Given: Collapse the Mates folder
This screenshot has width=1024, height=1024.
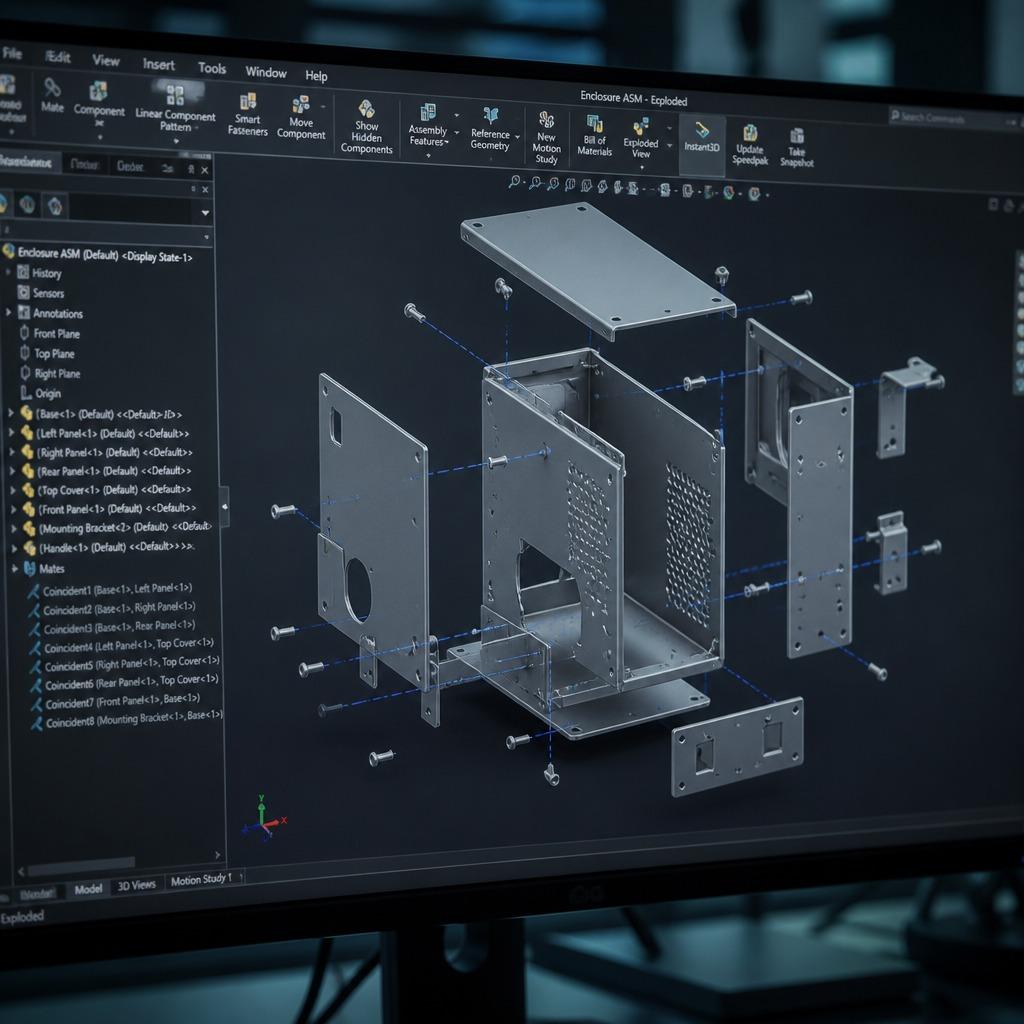Looking at the screenshot, I should tap(14, 568).
